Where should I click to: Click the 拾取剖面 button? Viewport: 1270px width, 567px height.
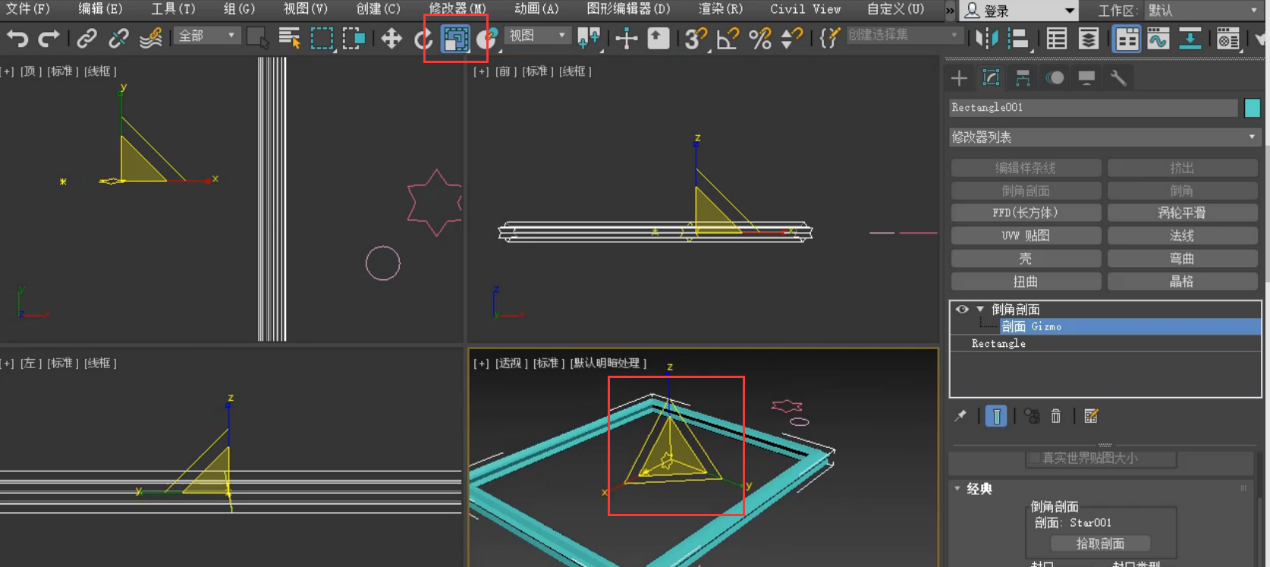coord(1100,544)
